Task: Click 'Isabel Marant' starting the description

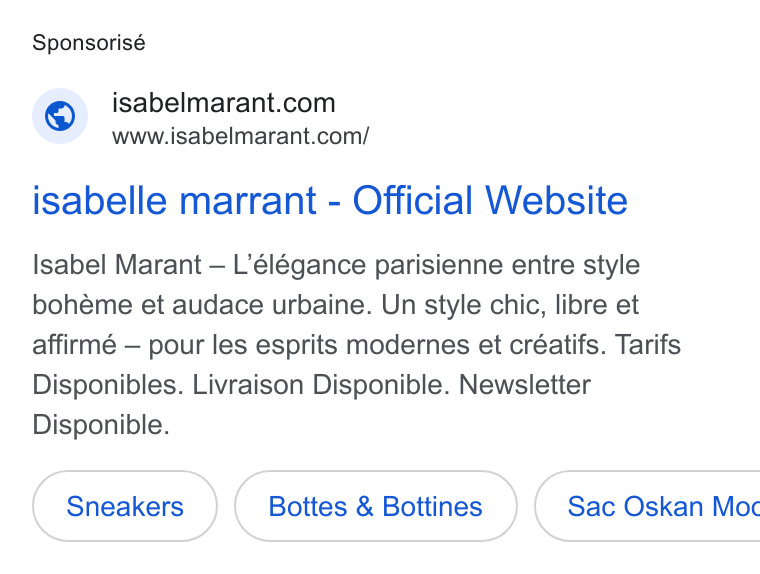Action: (x=117, y=265)
